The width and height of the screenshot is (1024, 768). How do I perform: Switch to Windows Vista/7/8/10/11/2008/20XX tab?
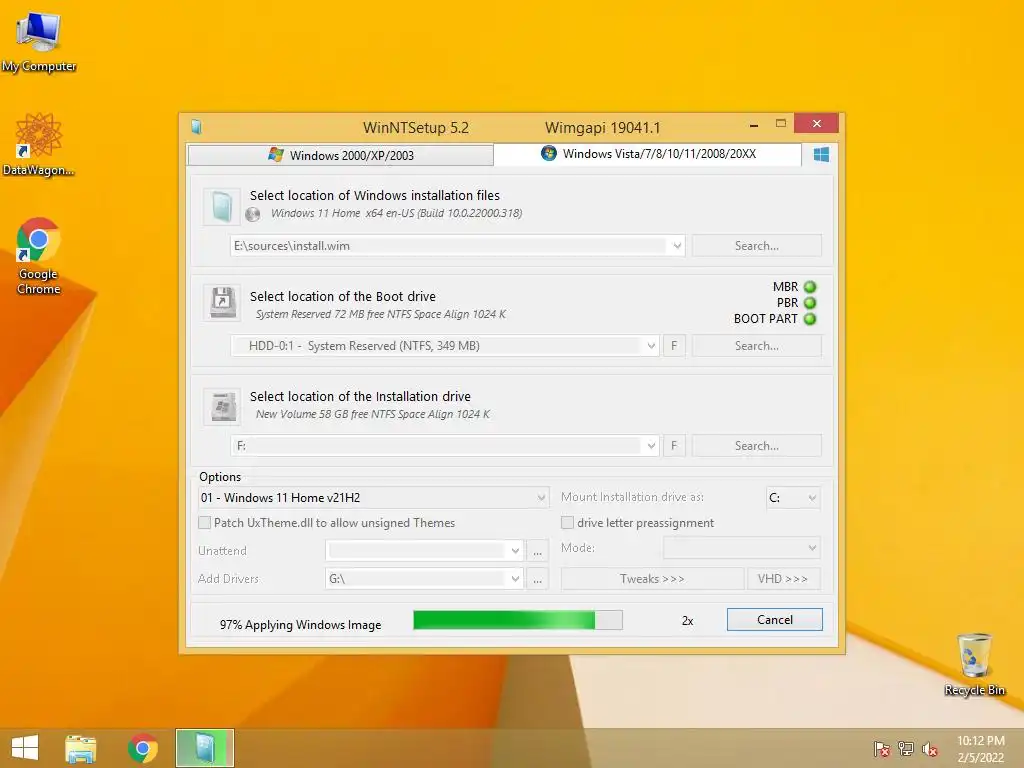648,153
